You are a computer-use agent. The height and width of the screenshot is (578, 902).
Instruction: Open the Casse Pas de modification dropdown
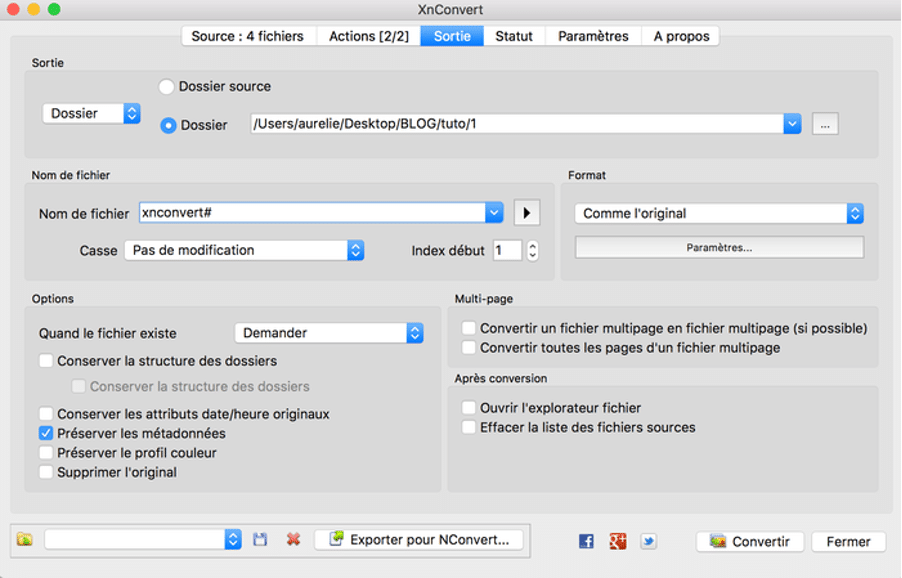244,250
